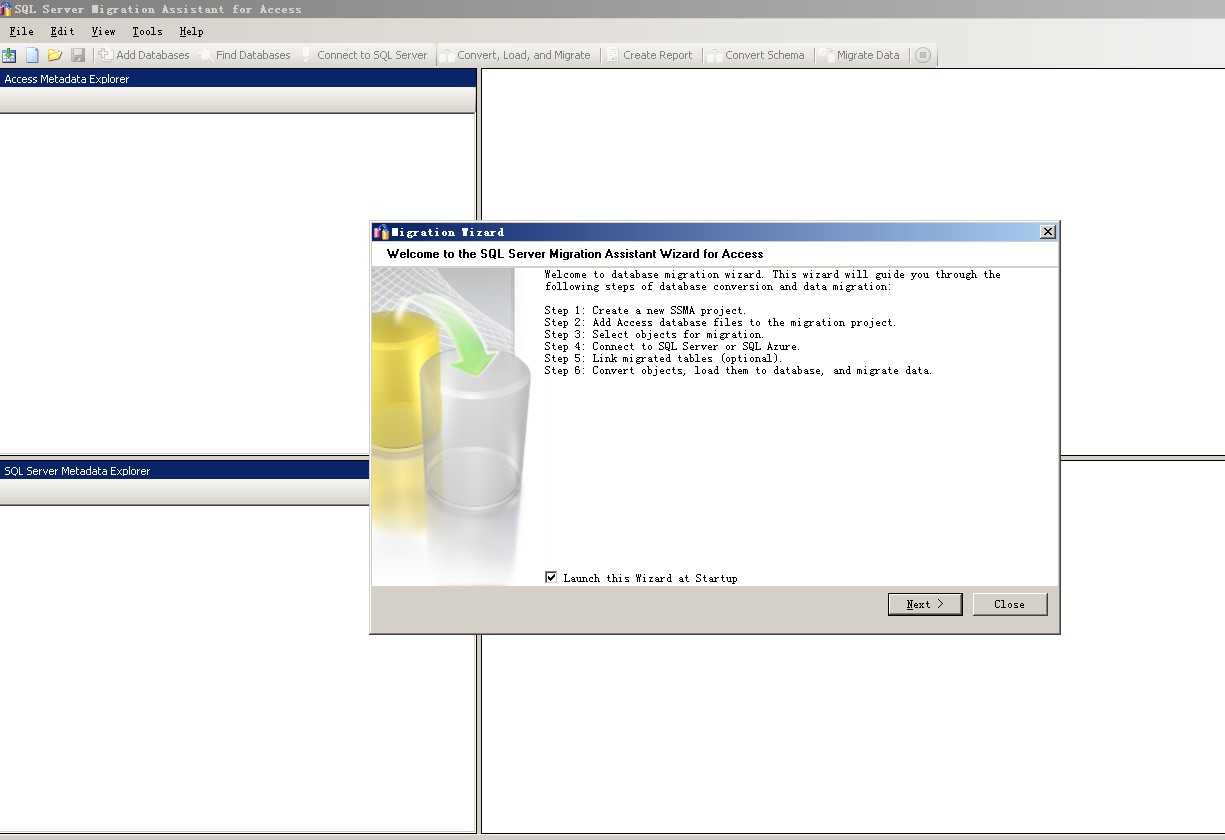This screenshot has height=840, width=1225.
Task: Click Connect to SQL Server toolbar item
Action: 364,55
